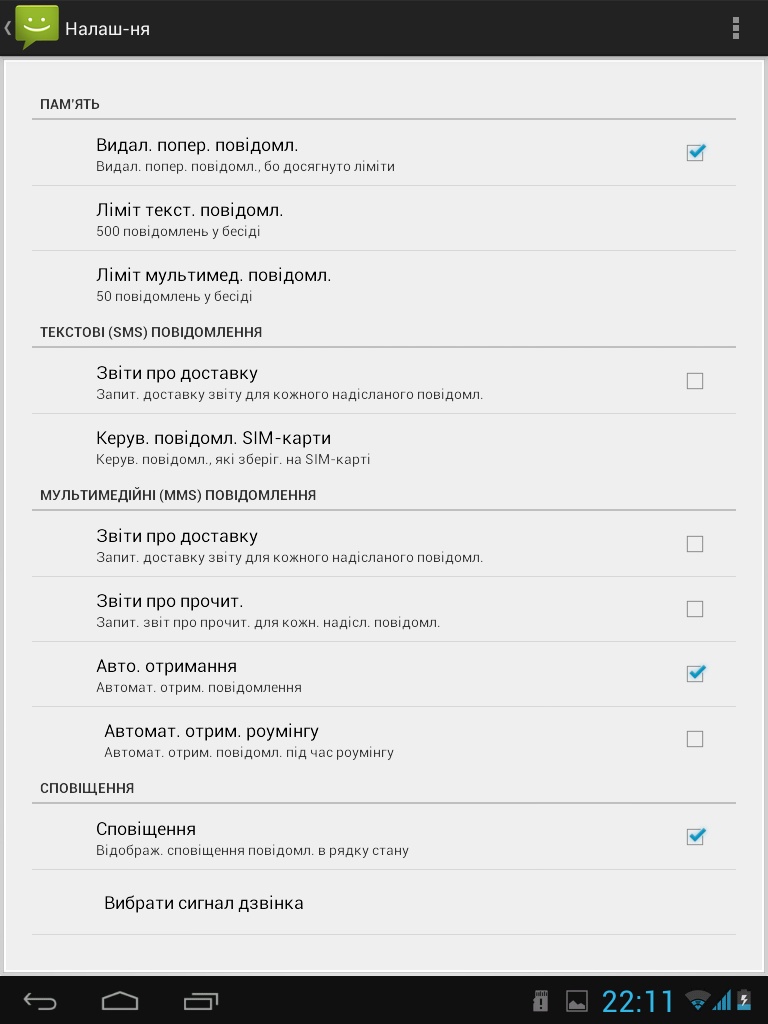Tap the Wi-Fi status icon

coord(697,1000)
